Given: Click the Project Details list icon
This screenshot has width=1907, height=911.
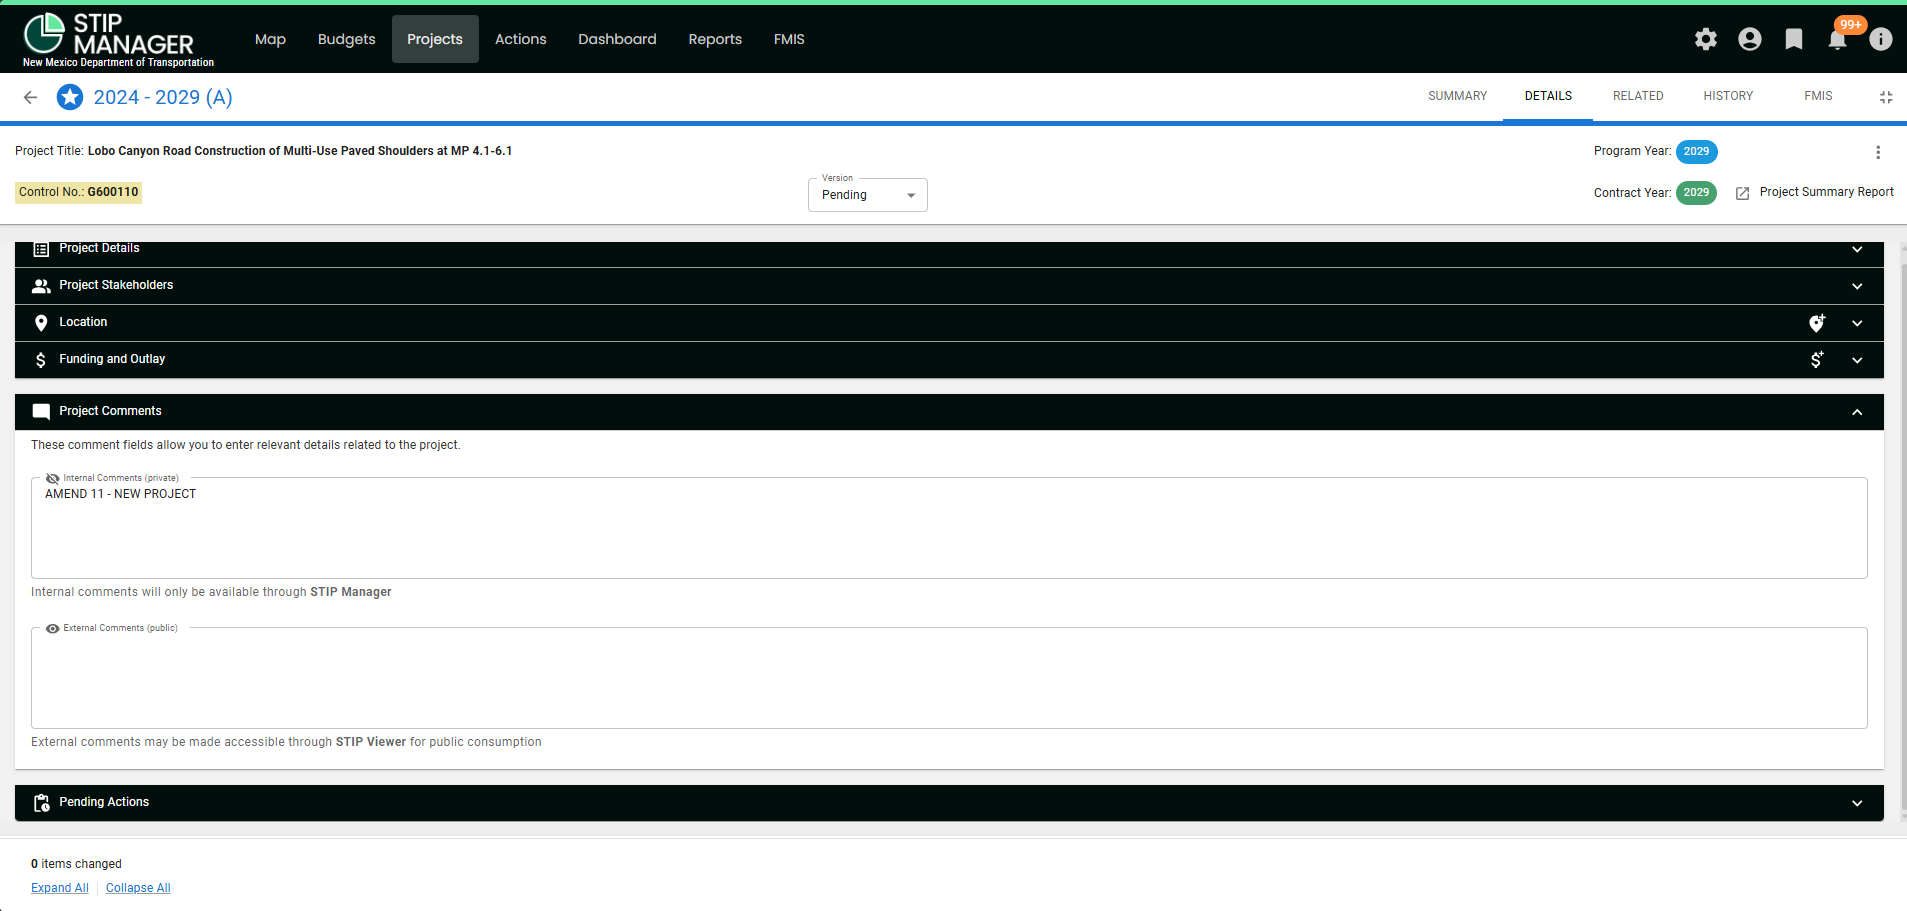Looking at the screenshot, I should tap(41, 249).
